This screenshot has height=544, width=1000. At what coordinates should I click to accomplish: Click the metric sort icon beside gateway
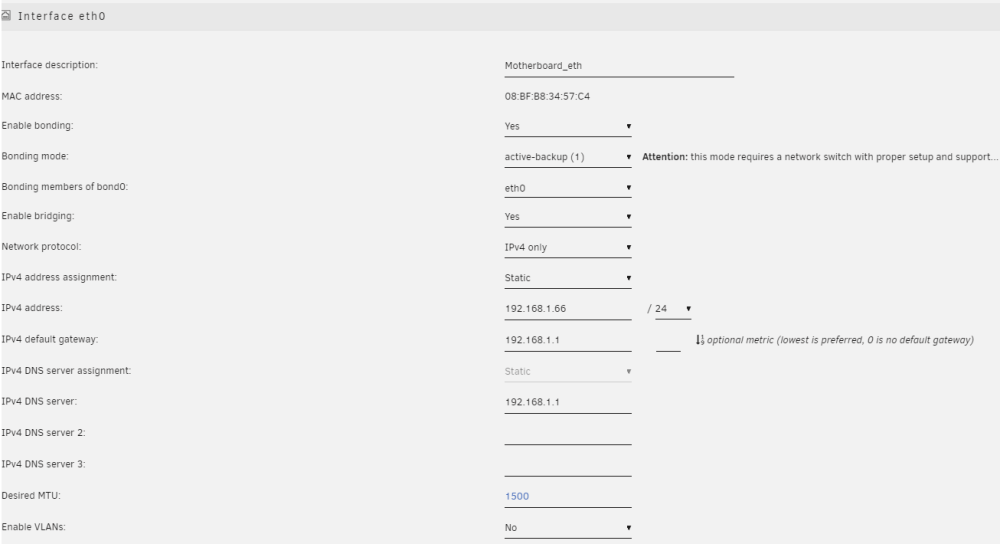point(700,340)
